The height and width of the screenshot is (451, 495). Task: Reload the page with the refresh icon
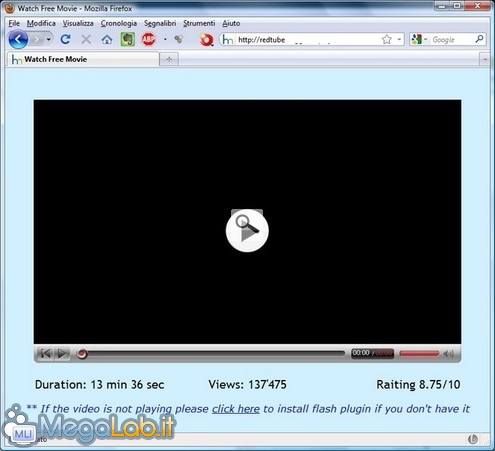pyautogui.click(x=65, y=40)
